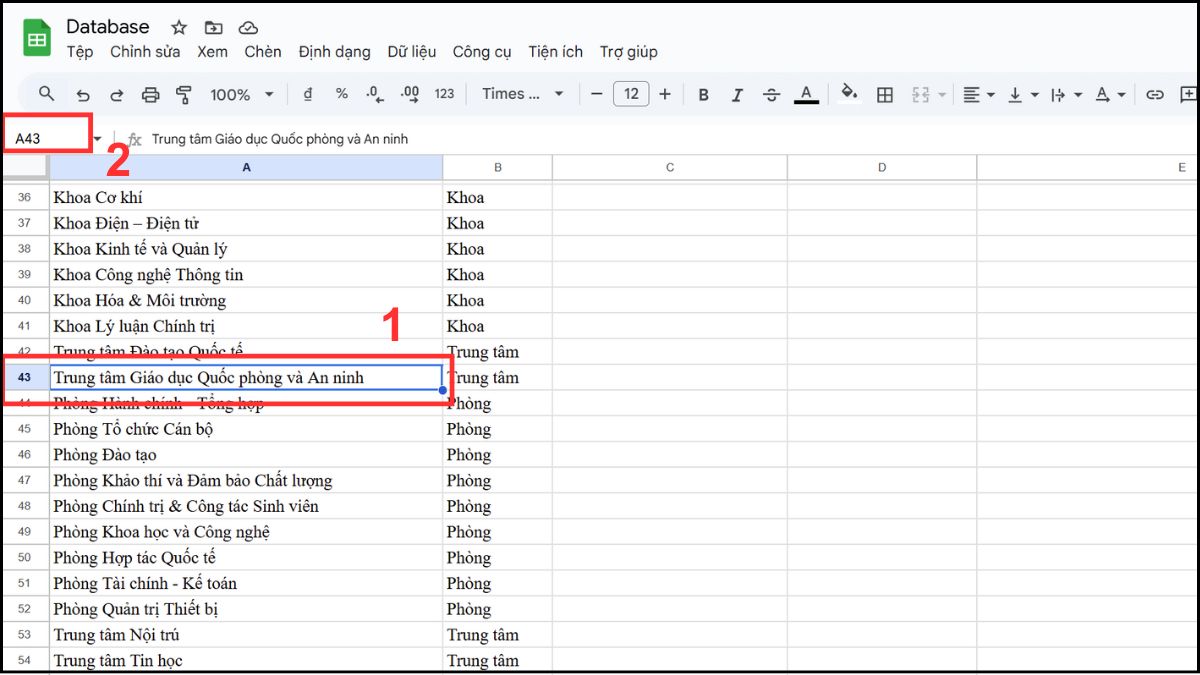Screen dimensions: 1200x675
Task: Open the Định dạng menu
Action: [x=334, y=52]
